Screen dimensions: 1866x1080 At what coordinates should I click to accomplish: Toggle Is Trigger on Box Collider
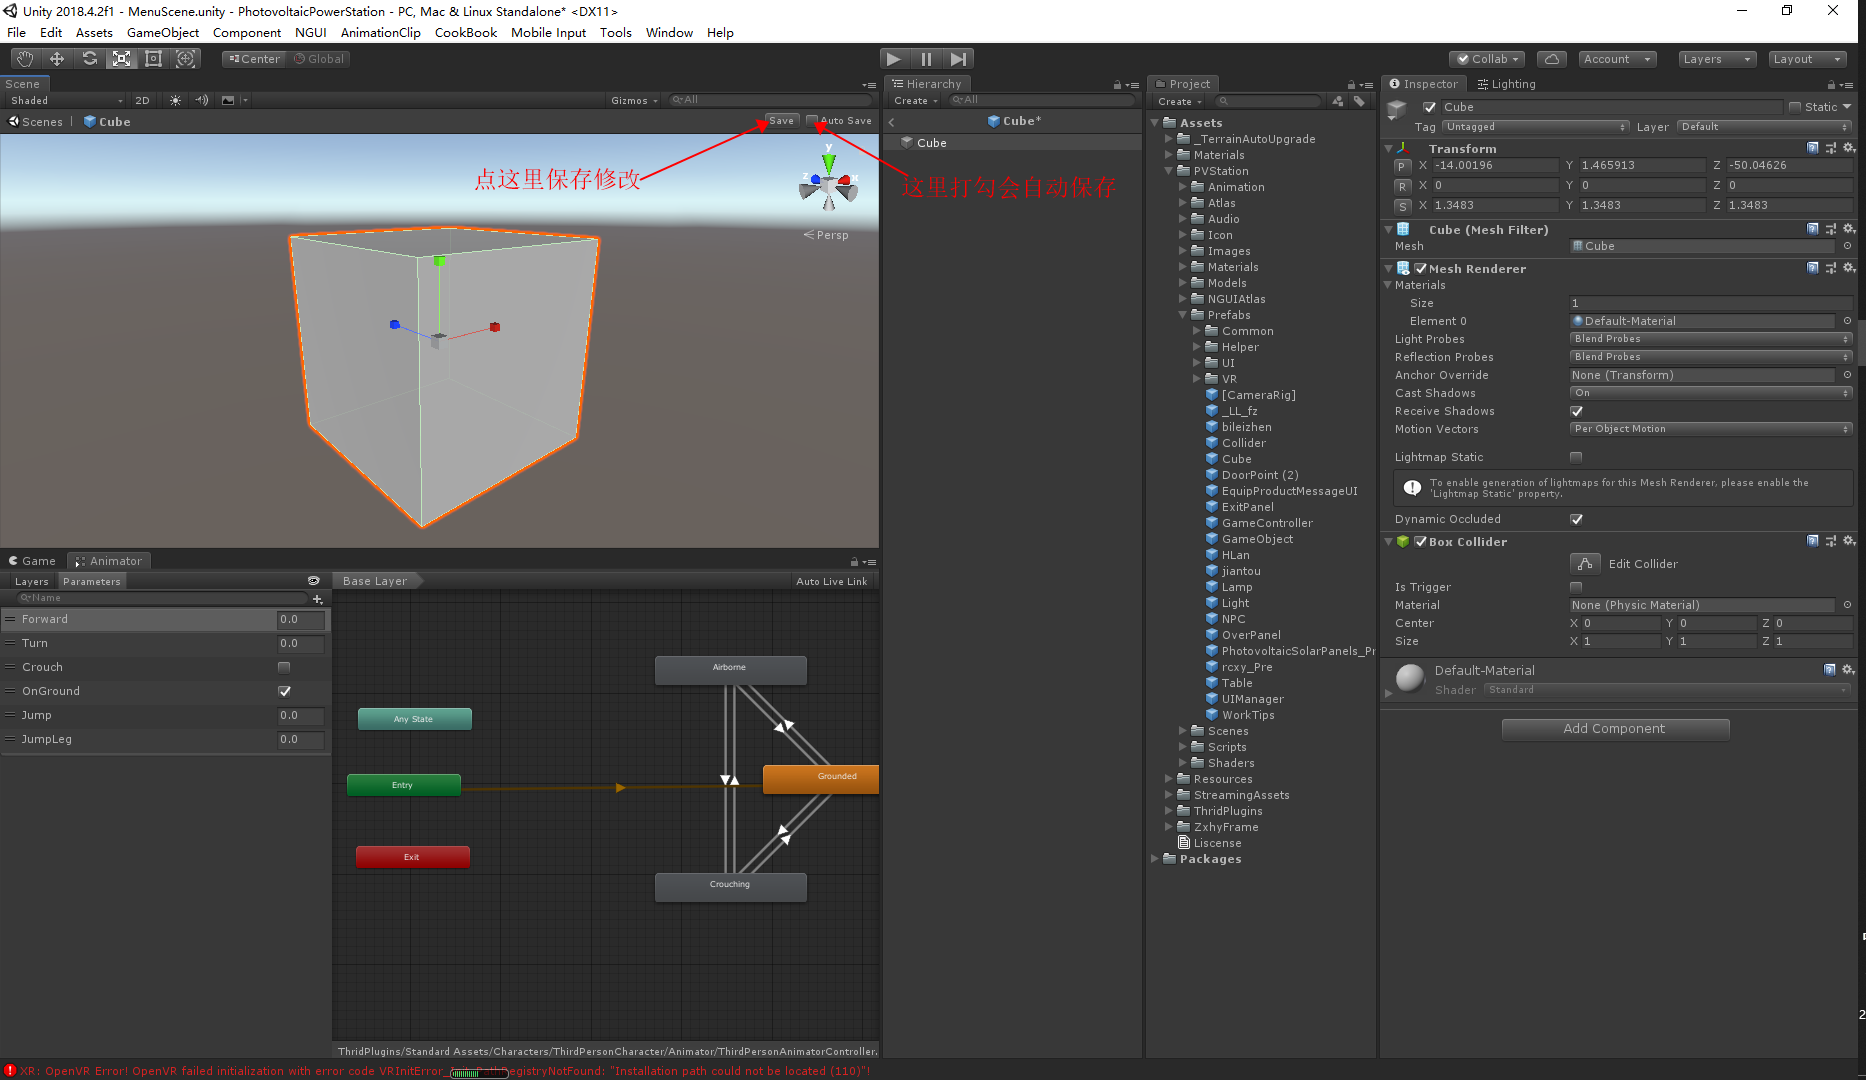(1576, 587)
